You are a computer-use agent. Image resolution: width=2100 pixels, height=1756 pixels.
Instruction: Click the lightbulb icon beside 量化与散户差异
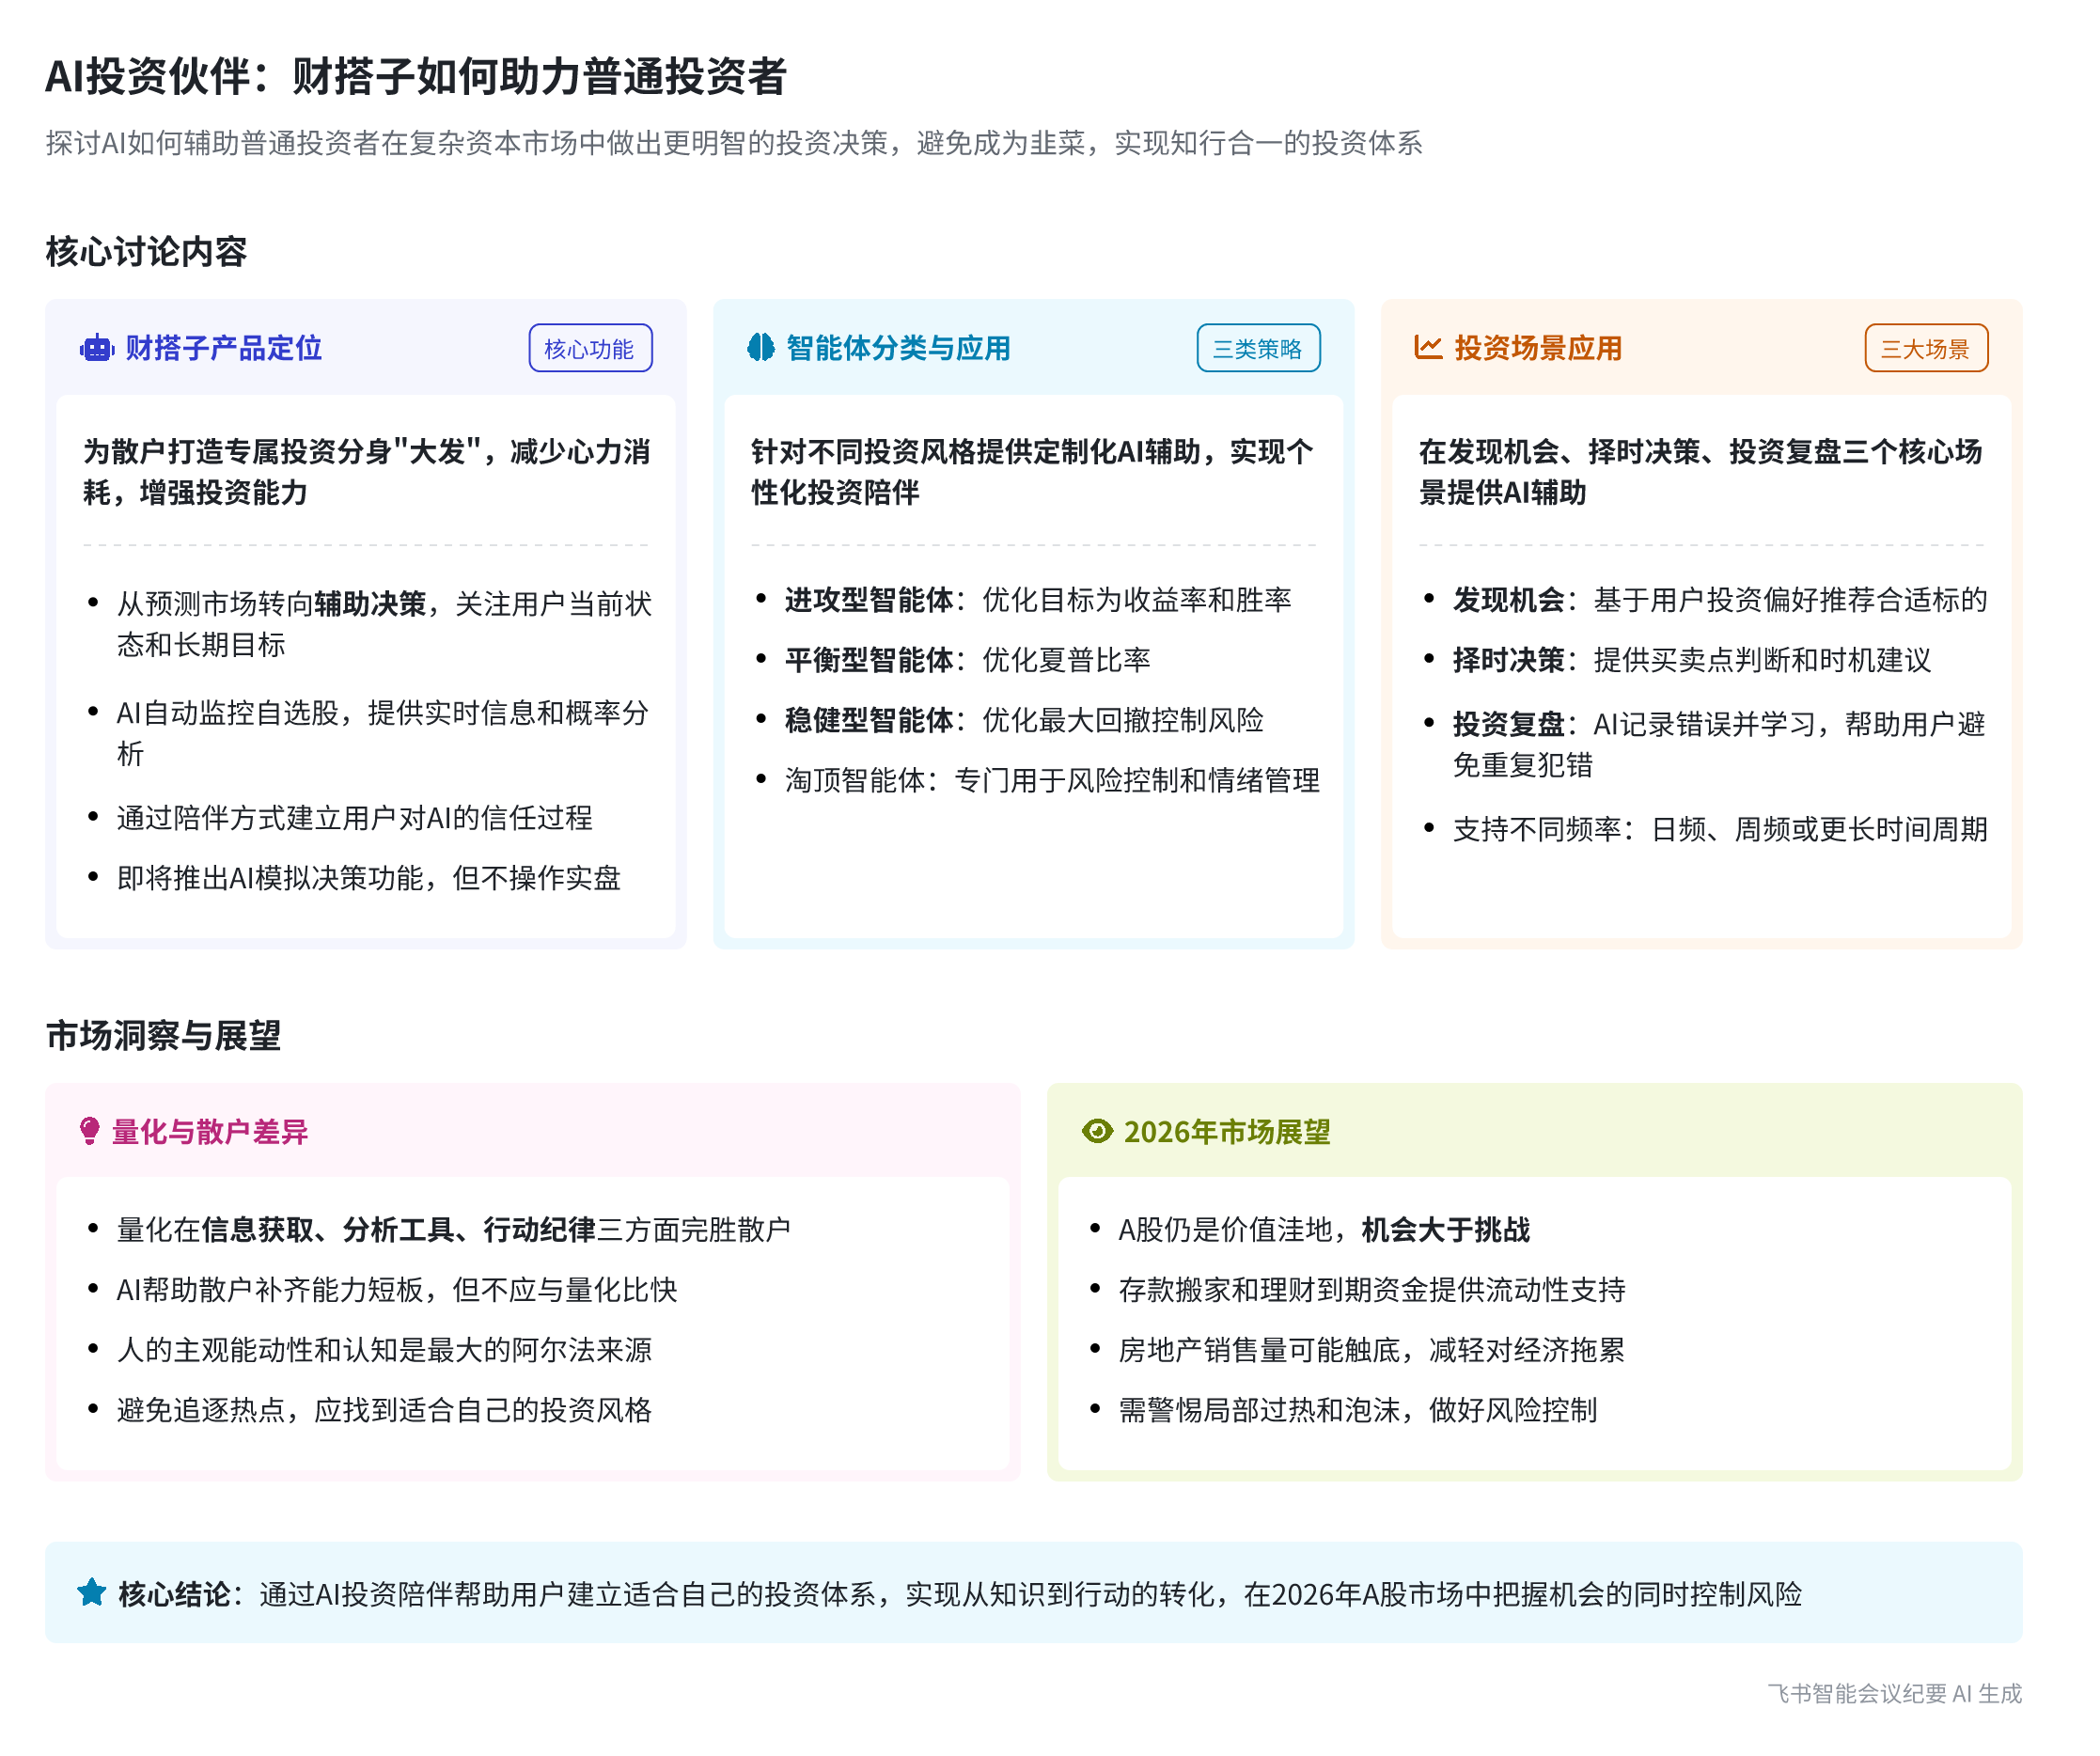89,1131
